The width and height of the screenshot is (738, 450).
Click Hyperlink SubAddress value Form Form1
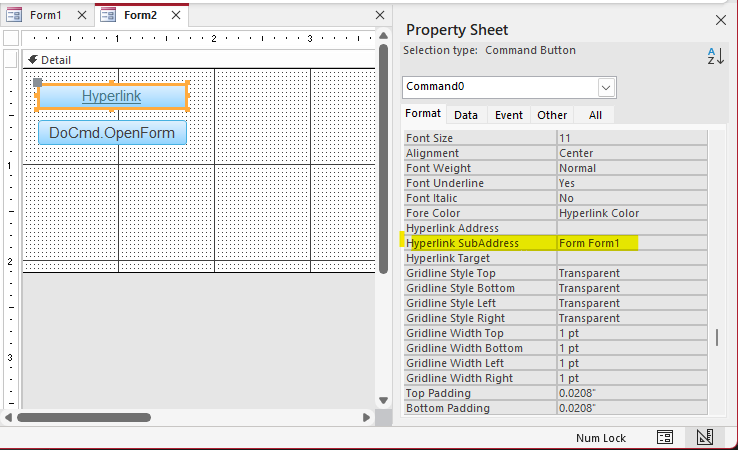pyautogui.click(x=632, y=243)
